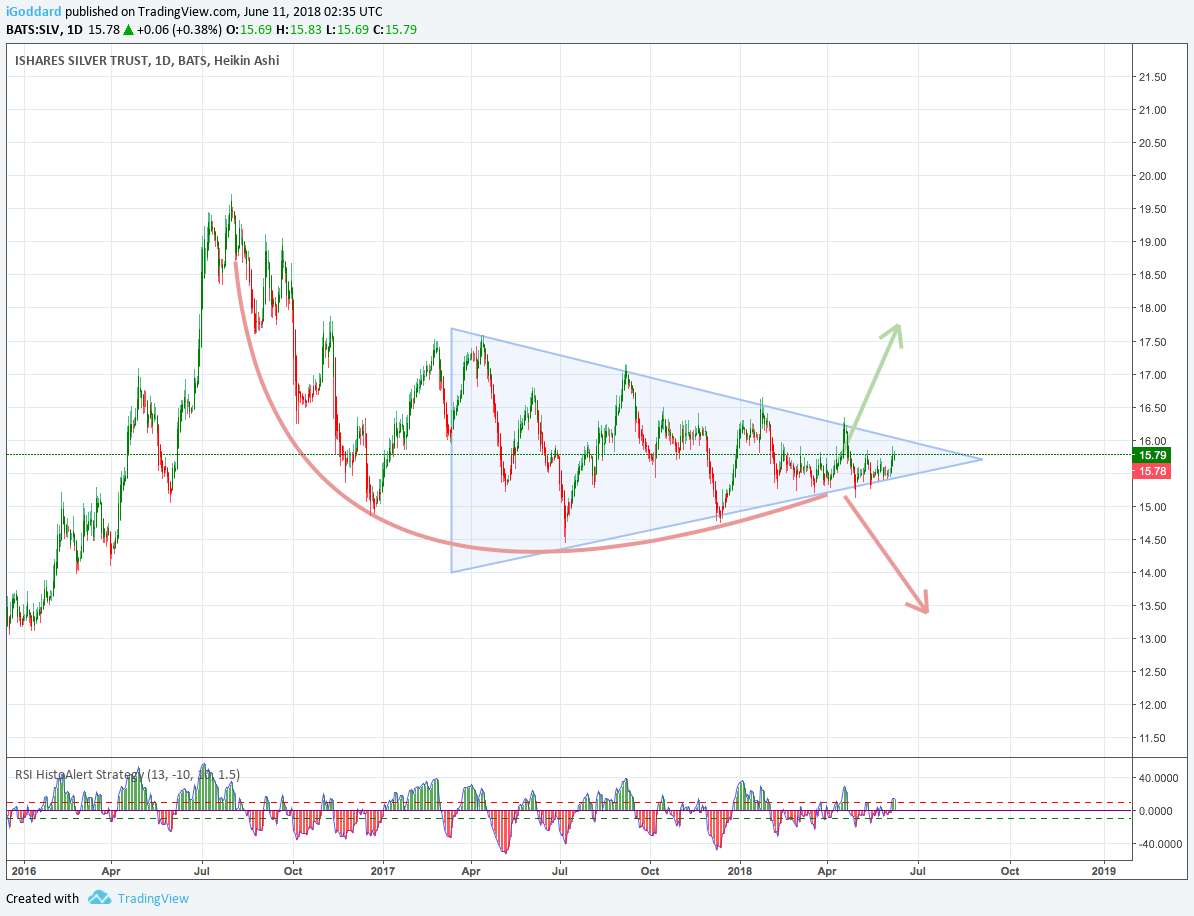Click the O:15.69 open value
Viewport: 1194px width, 916px height.
coord(249,30)
